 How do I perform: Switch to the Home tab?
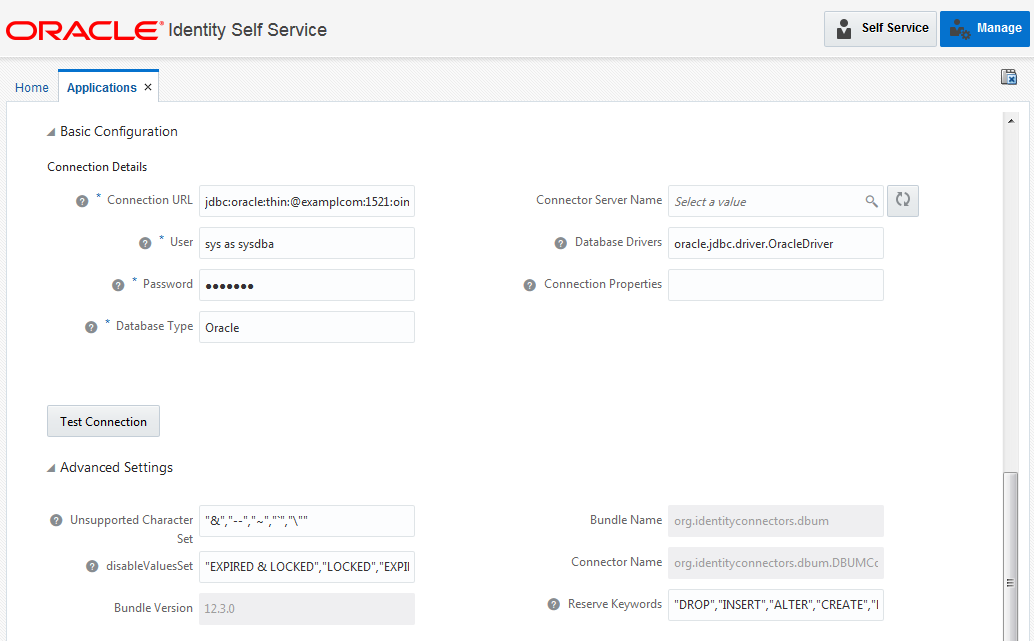(31, 87)
